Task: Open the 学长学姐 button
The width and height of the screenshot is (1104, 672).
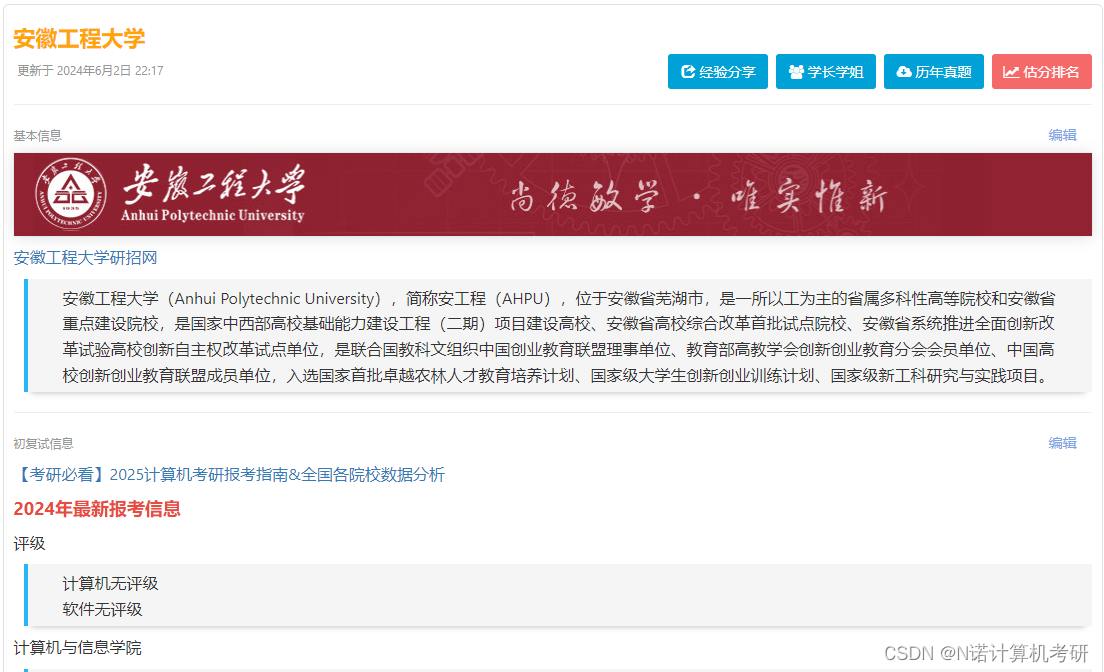Action: tap(825, 72)
